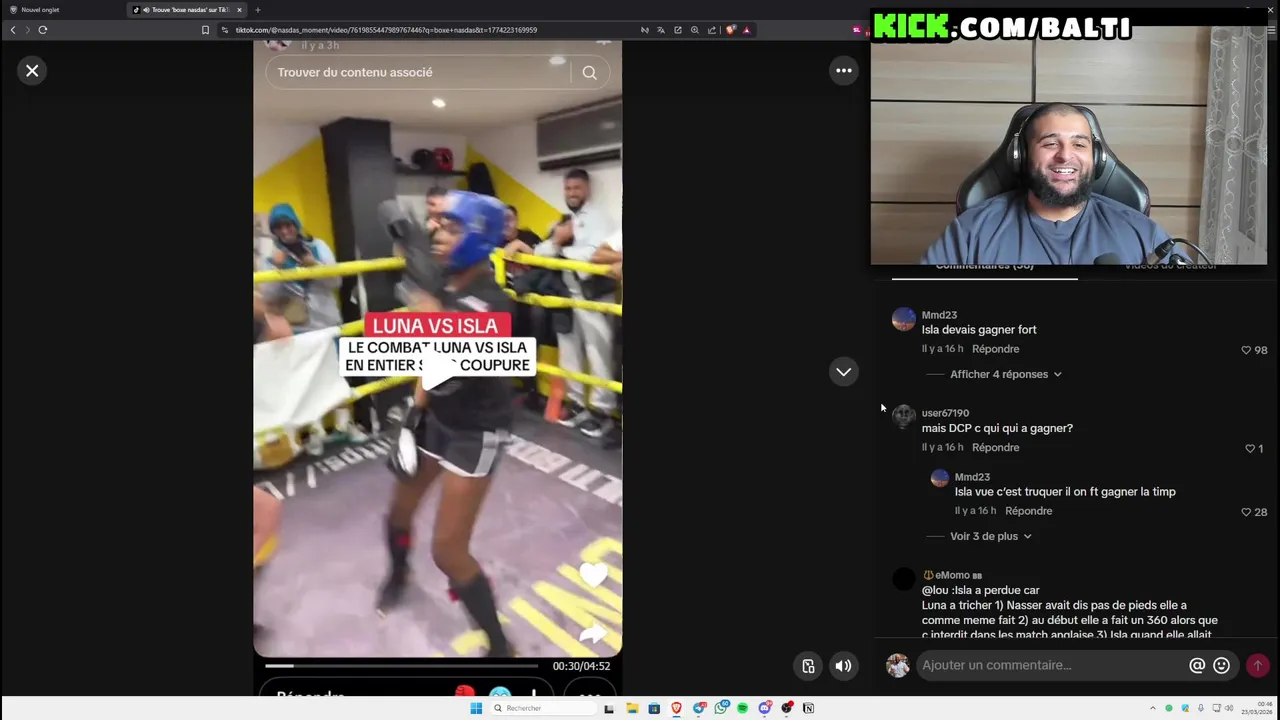The height and width of the screenshot is (720, 1280).
Task: Toggle picture-in-picture floating player icon
Action: tap(808, 666)
